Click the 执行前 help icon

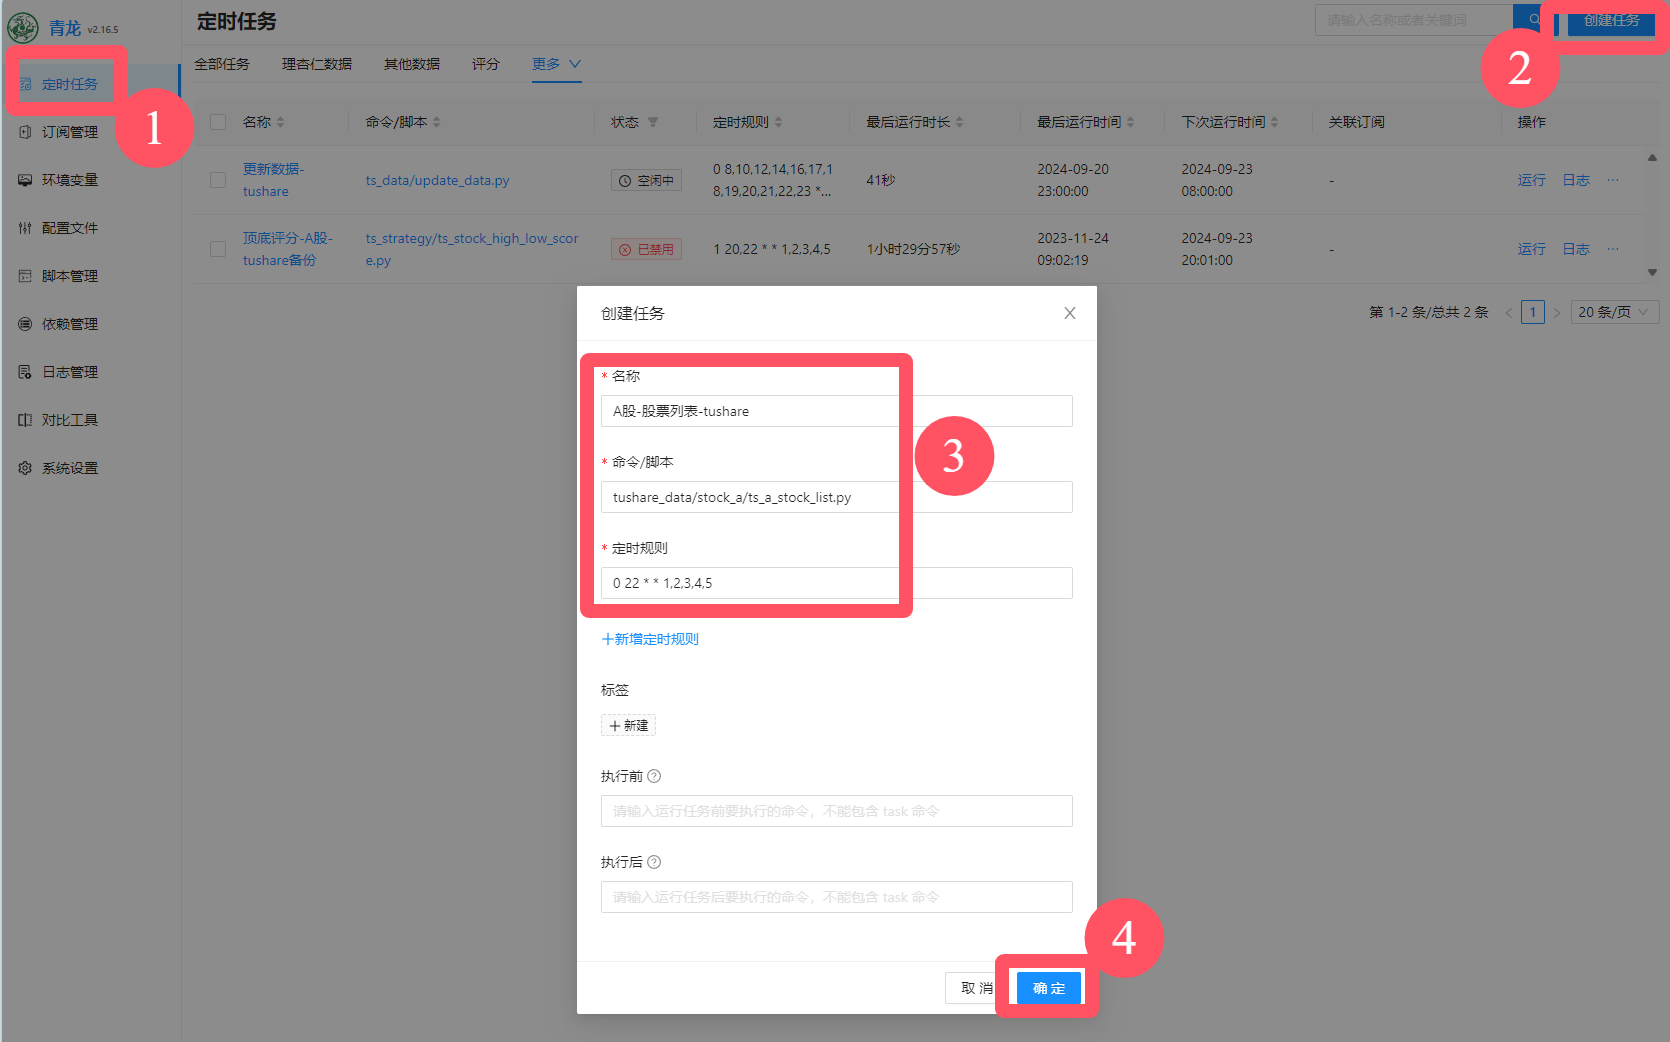(654, 776)
